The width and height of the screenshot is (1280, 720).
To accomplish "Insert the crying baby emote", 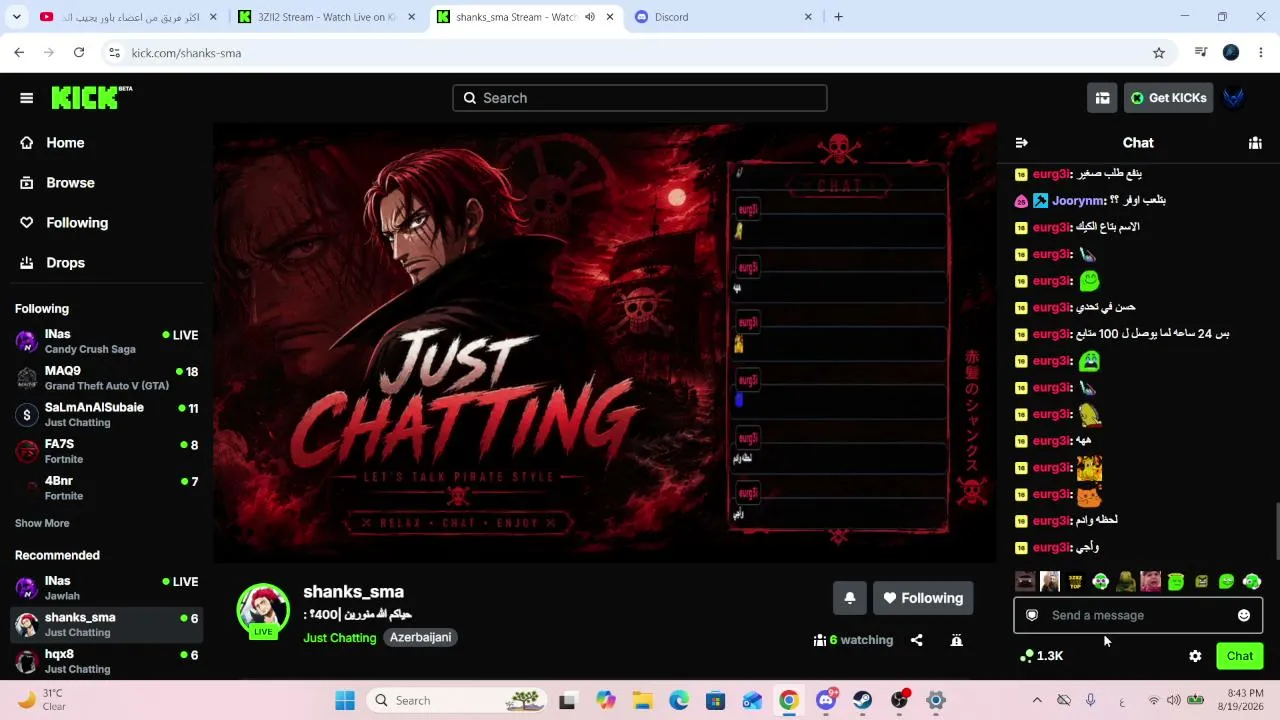I will (x=1151, y=581).
